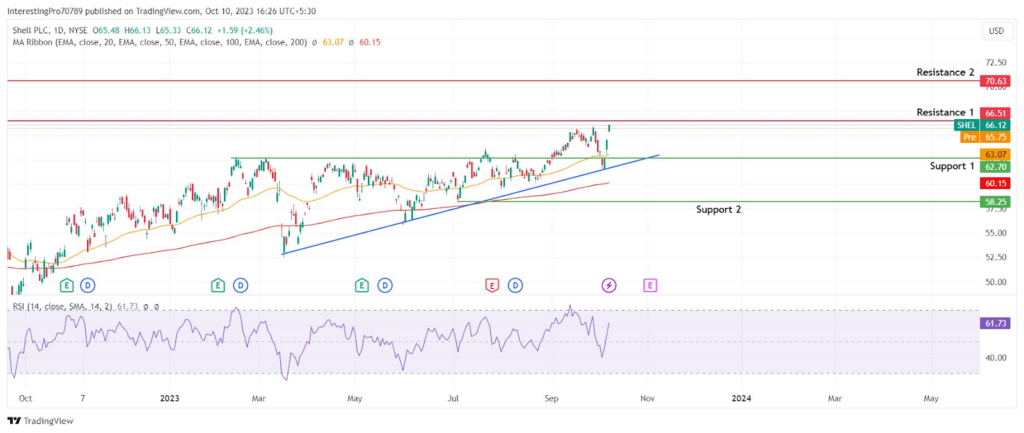Select the blue ascending trendline

coord(470,204)
